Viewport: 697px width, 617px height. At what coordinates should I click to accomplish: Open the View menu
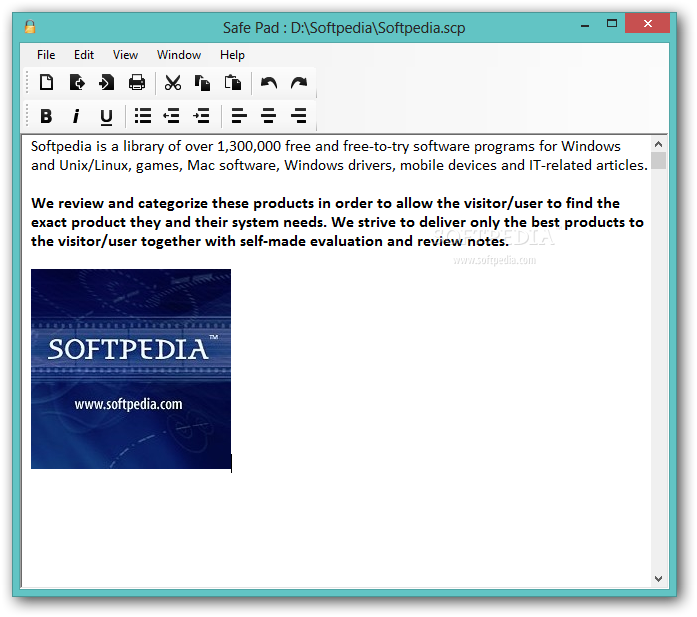[125, 55]
